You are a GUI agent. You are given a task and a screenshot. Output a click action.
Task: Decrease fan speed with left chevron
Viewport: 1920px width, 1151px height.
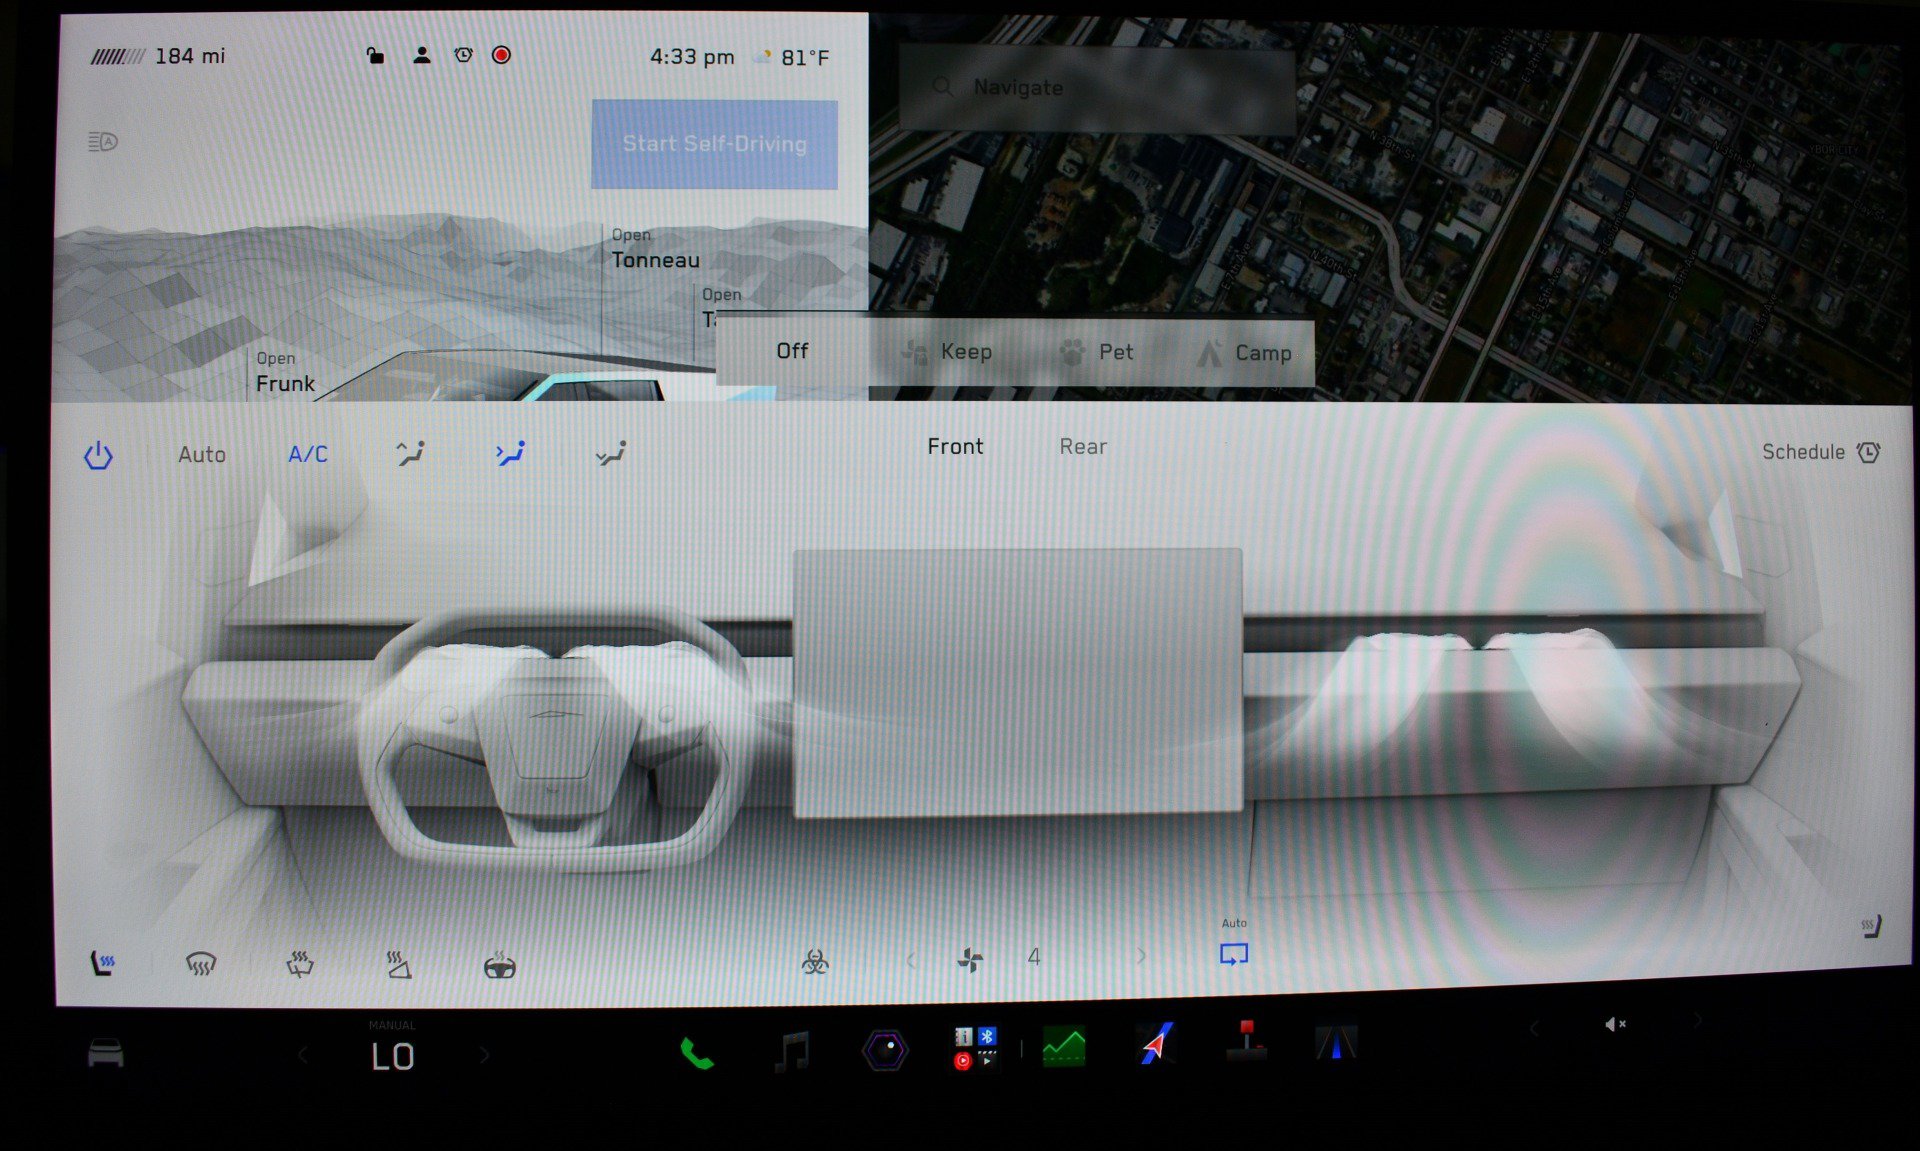click(910, 960)
